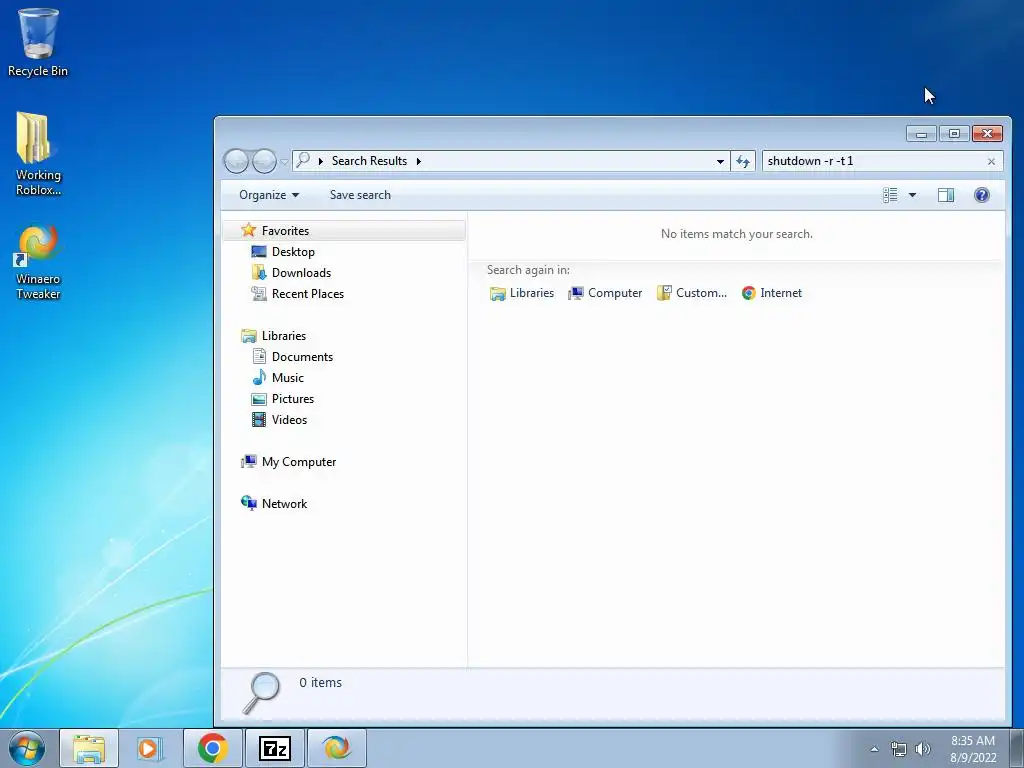Click the large magnifier icon in details pane
This screenshot has height=768, width=1024.
tap(261, 694)
